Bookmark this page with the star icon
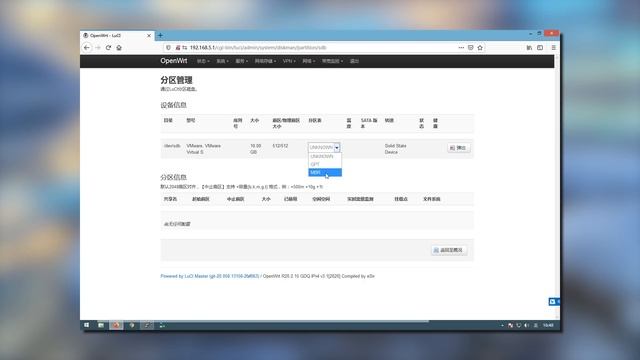The image size is (640, 360). (x=480, y=48)
